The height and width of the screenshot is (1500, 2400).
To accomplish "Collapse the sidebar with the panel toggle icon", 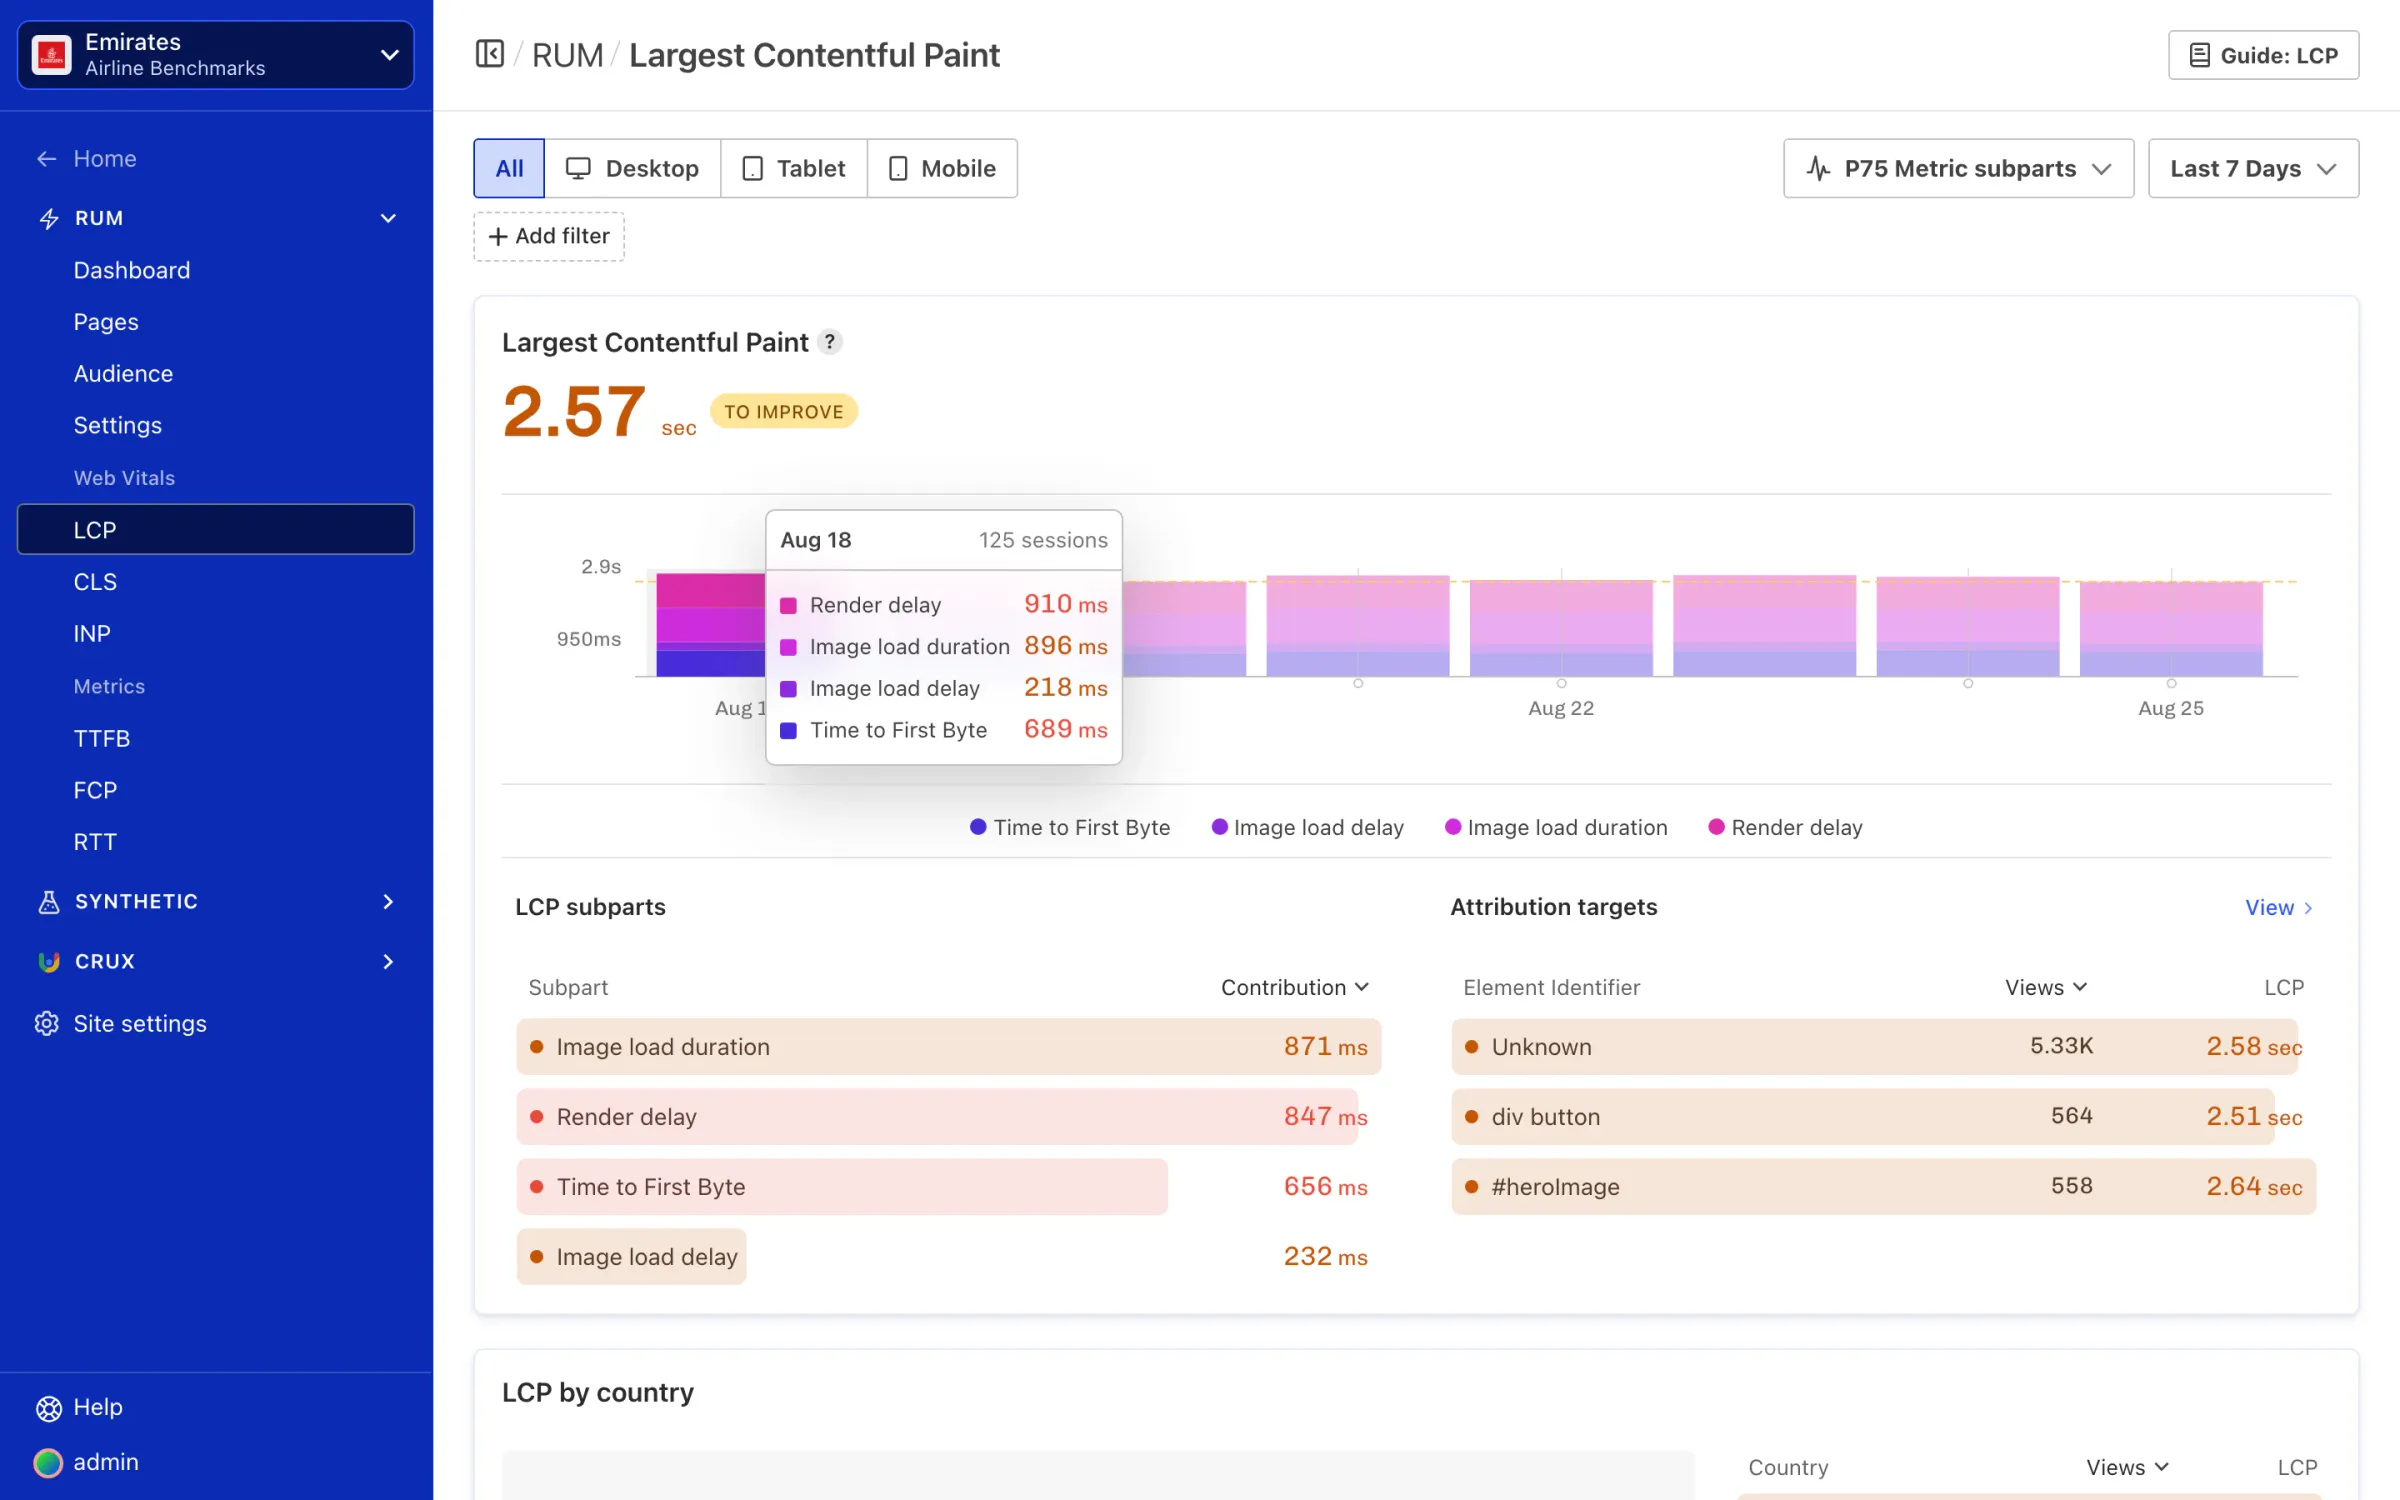I will coord(489,54).
